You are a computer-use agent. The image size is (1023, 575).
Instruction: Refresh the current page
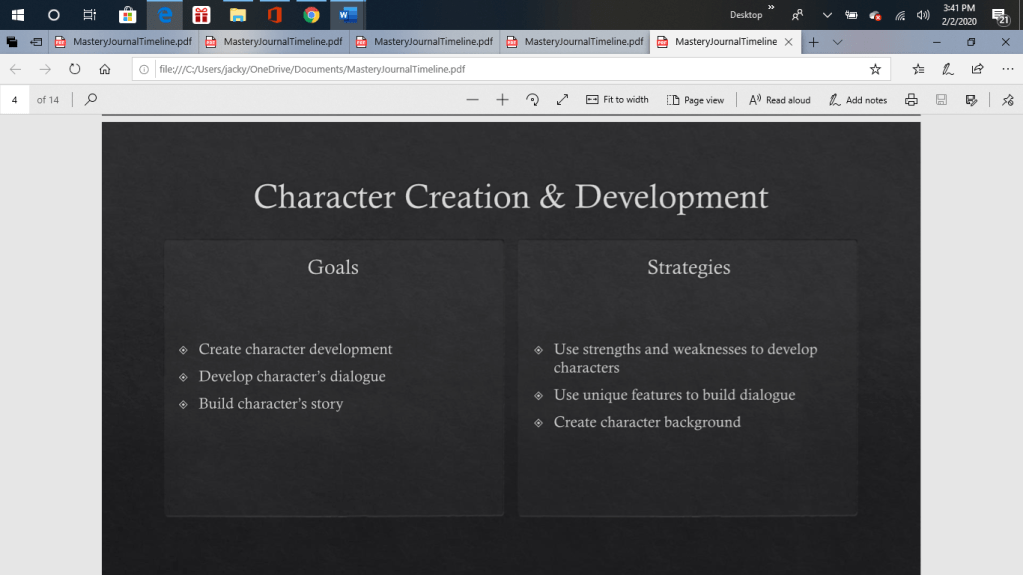(x=75, y=69)
